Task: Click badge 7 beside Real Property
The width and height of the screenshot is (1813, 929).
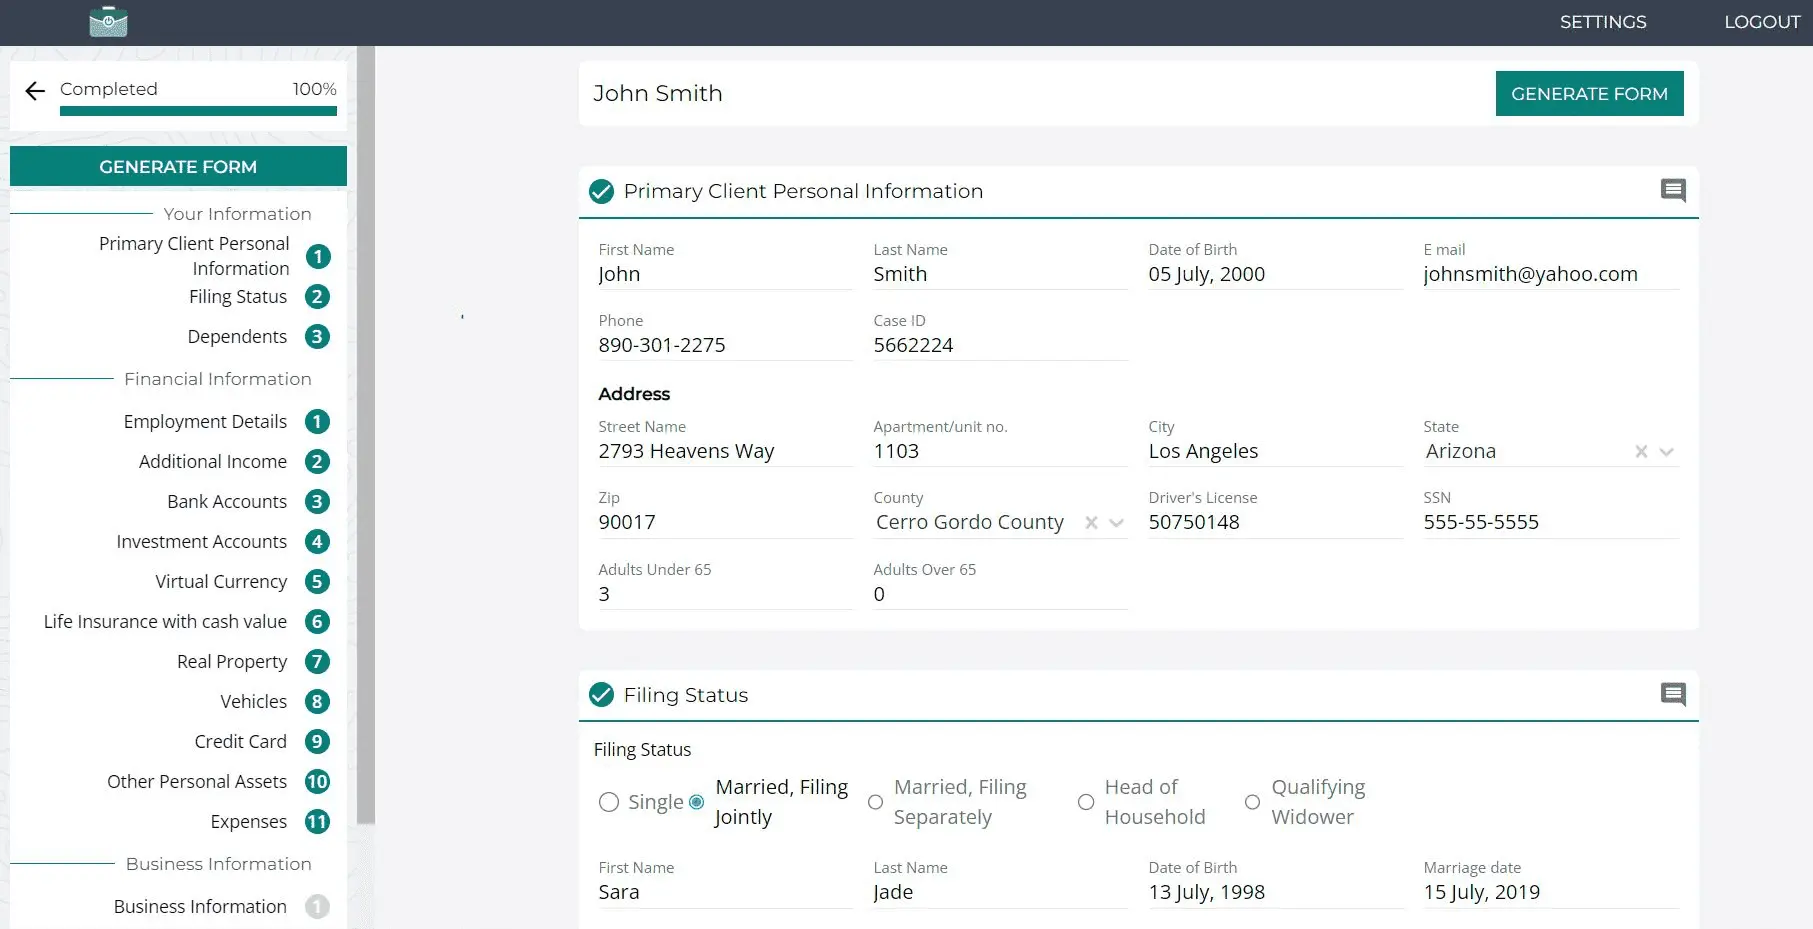Action: 317,662
